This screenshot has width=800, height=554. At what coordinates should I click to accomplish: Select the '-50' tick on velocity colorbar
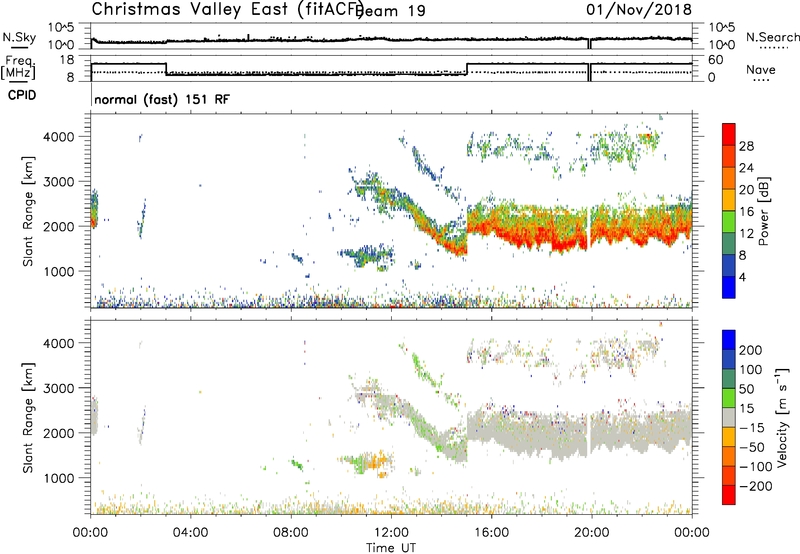coord(752,447)
